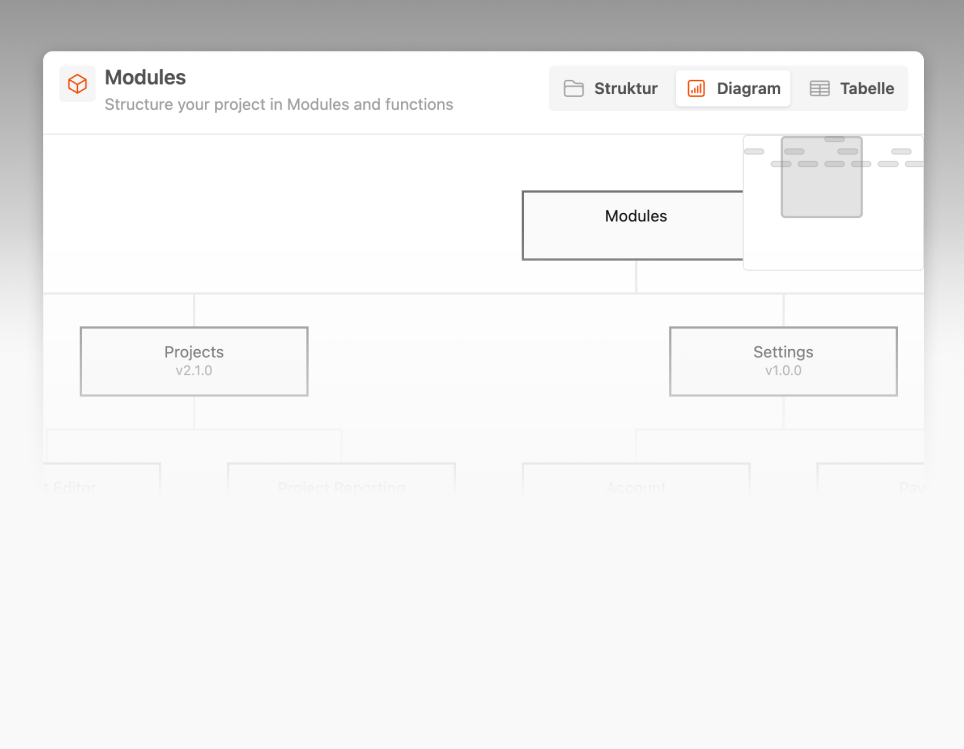Switch to the Struktur view tab
The image size is (964, 749).
pos(611,88)
